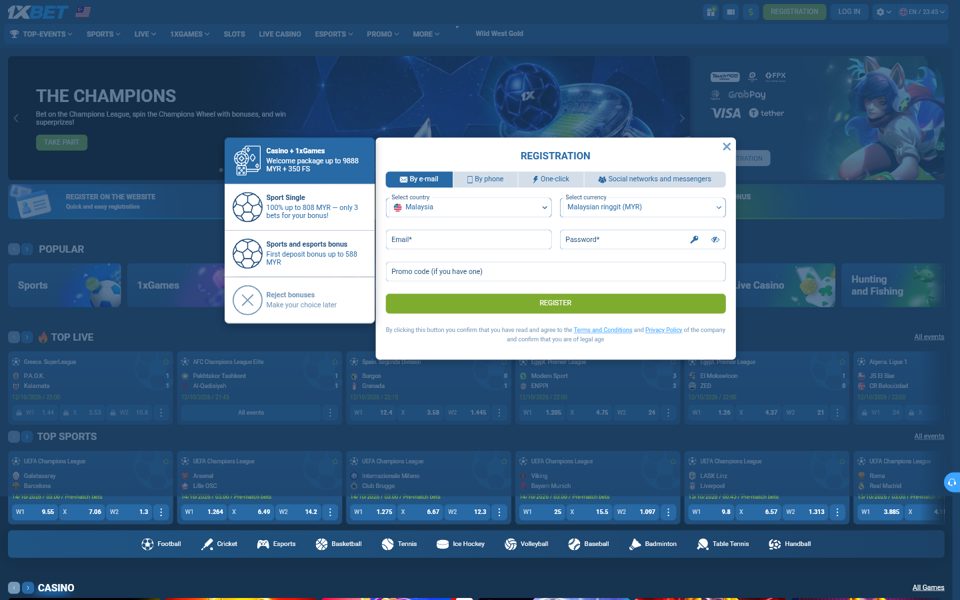The height and width of the screenshot is (600, 960).
Task: Expand the LIVE menu
Action: pyautogui.click(x=145, y=34)
